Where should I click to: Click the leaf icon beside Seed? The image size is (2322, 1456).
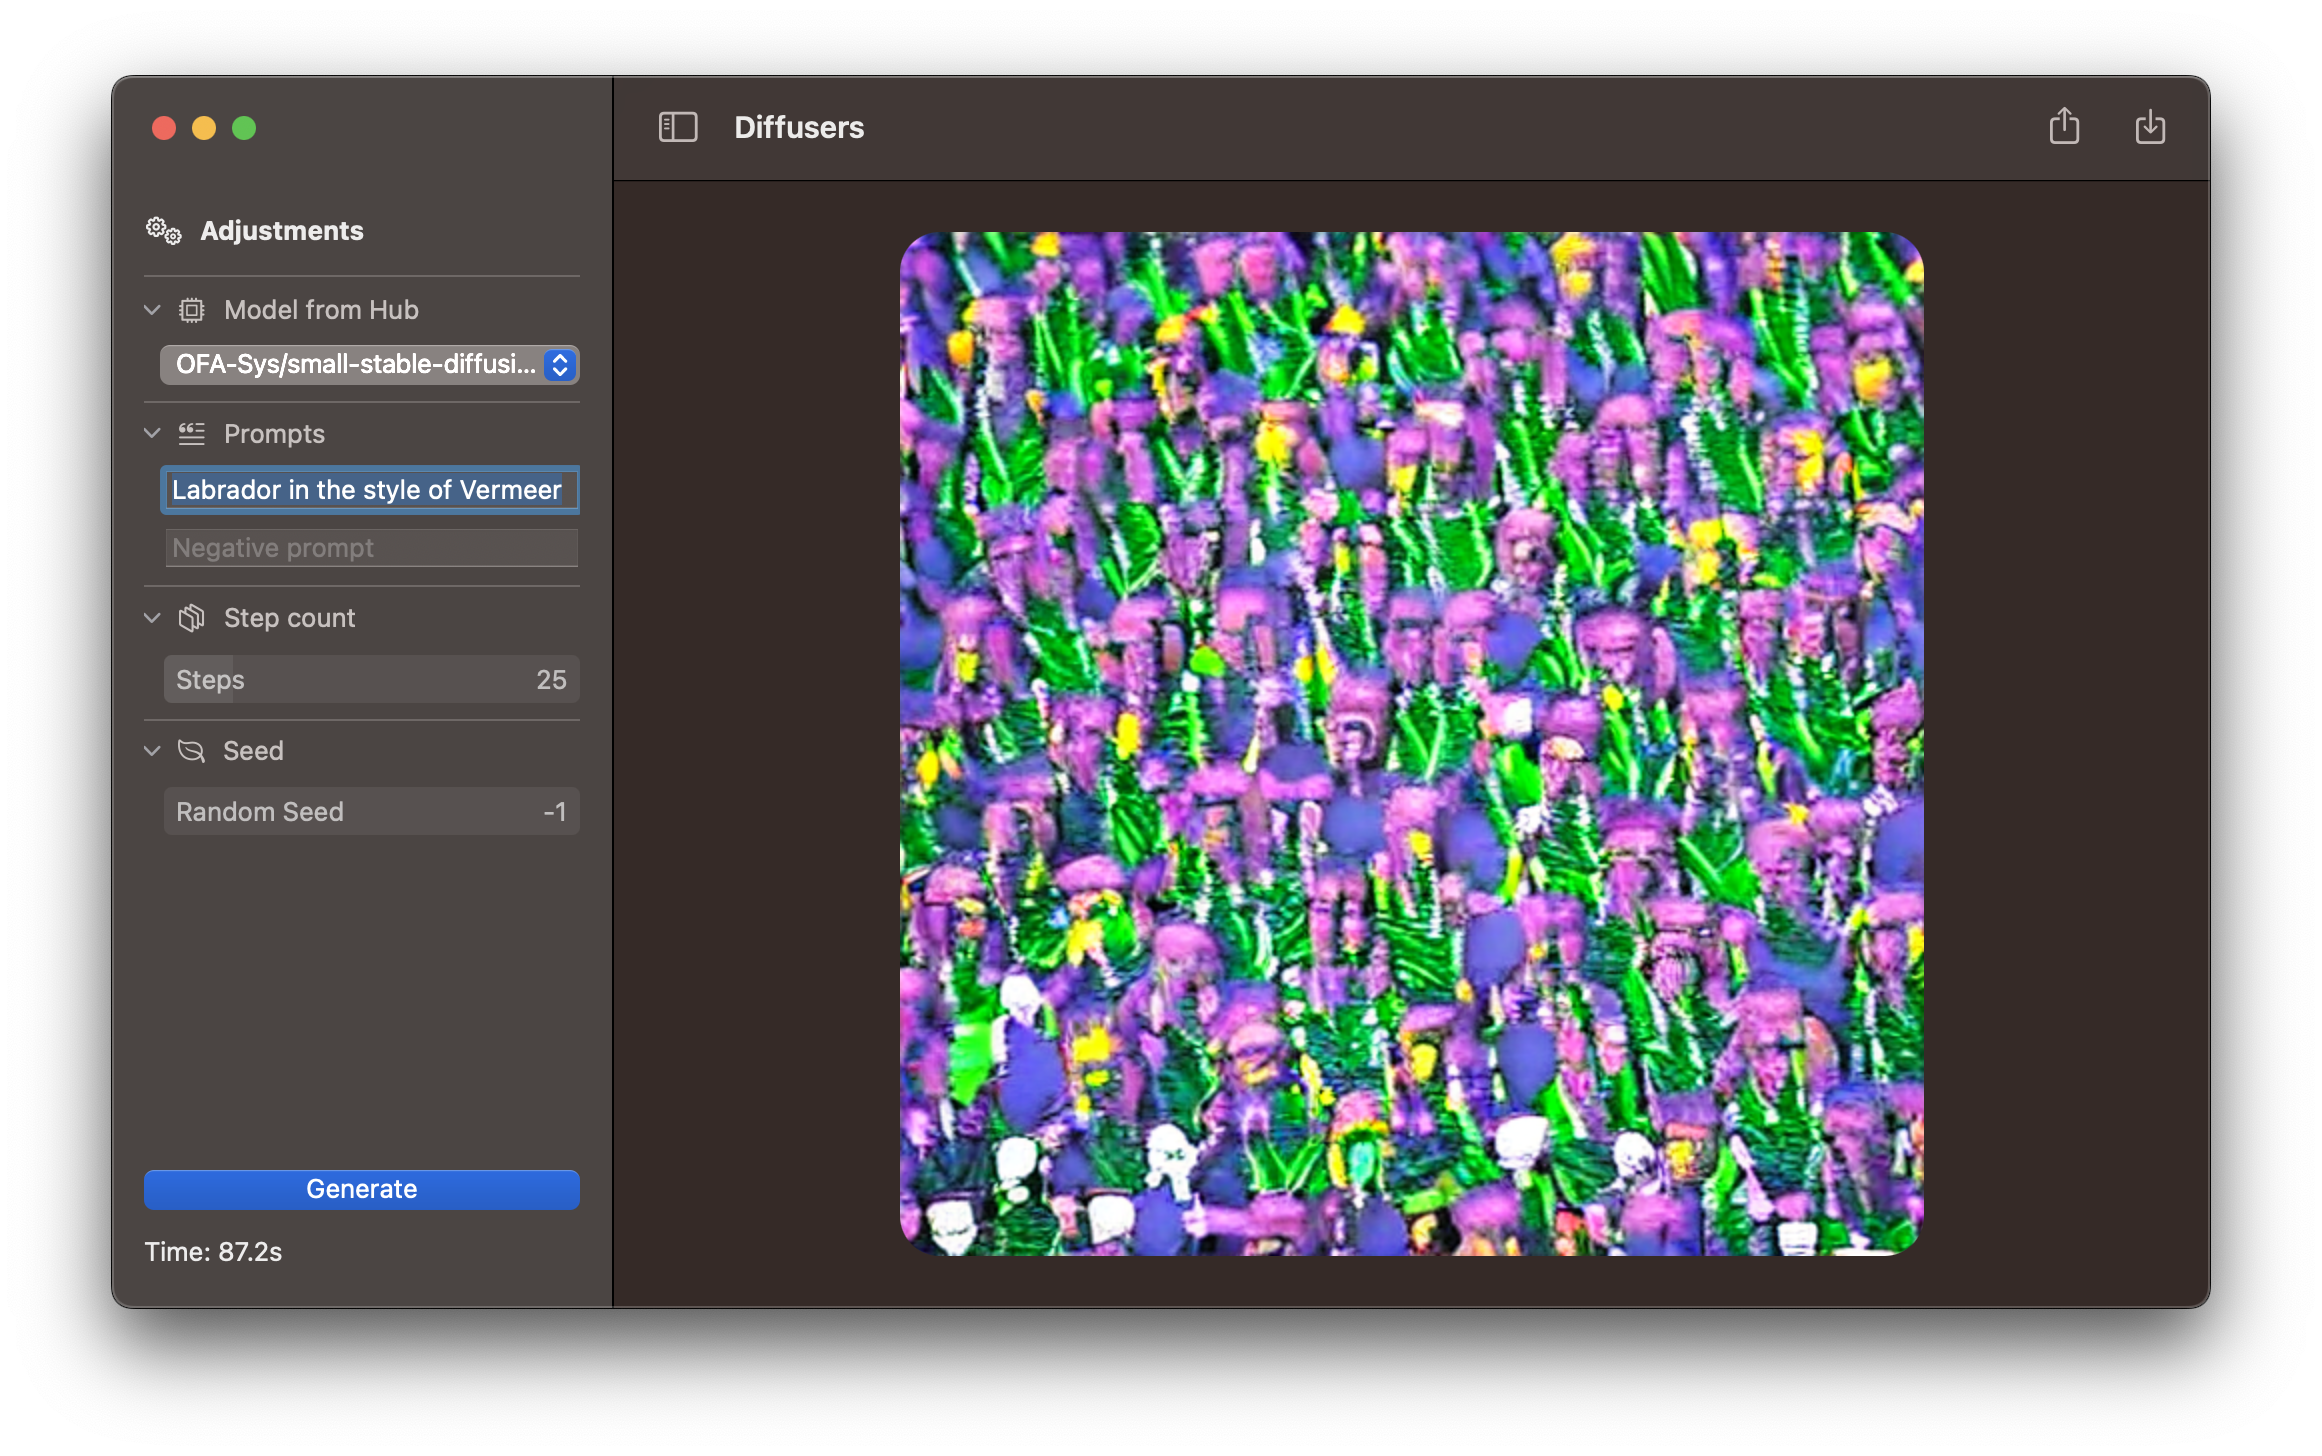(x=191, y=751)
